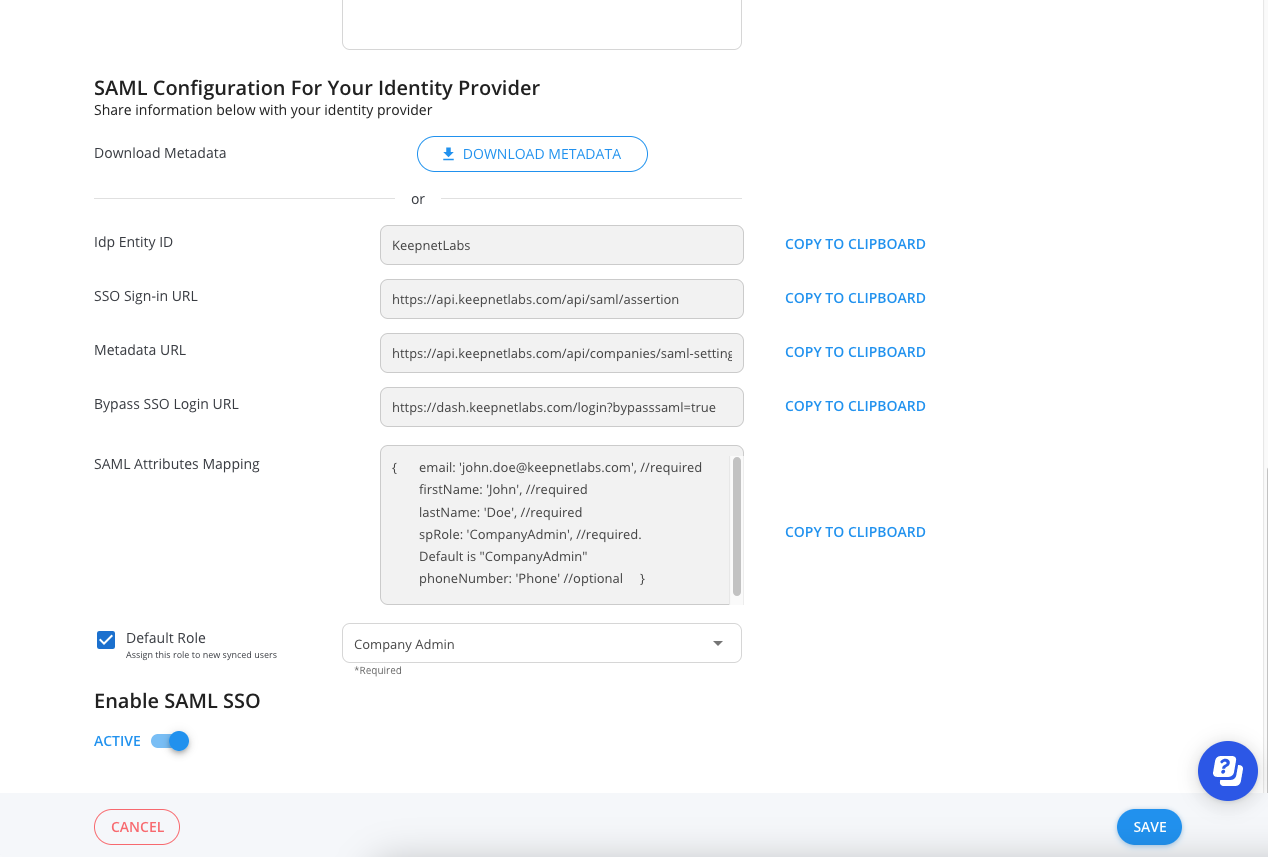Copy SAML Attributes Mapping to clipboard

pos(855,532)
